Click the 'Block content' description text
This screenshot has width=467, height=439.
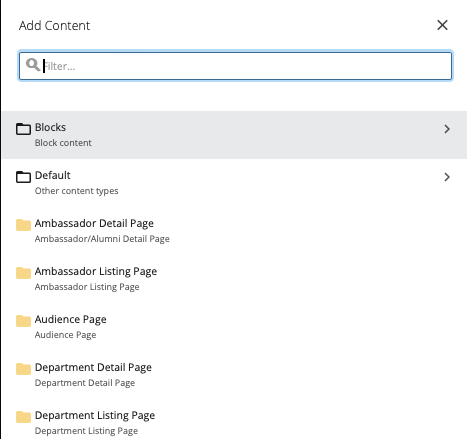(x=63, y=143)
